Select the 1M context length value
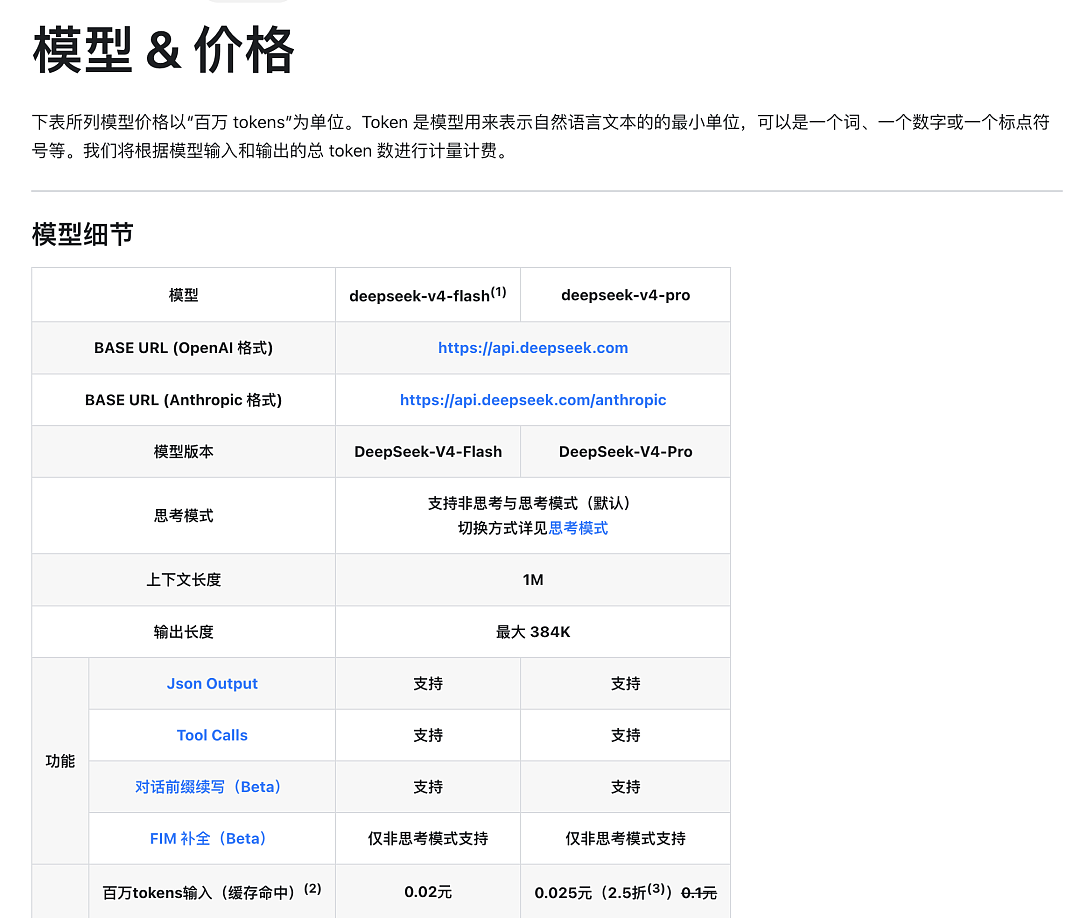The image size is (1080, 918). point(532,580)
